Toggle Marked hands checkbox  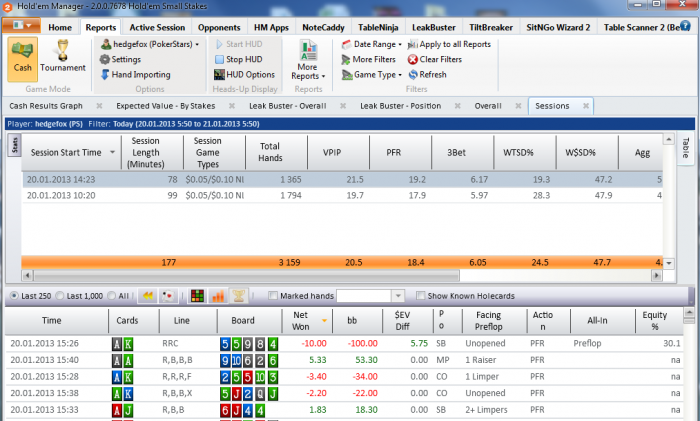coord(273,296)
